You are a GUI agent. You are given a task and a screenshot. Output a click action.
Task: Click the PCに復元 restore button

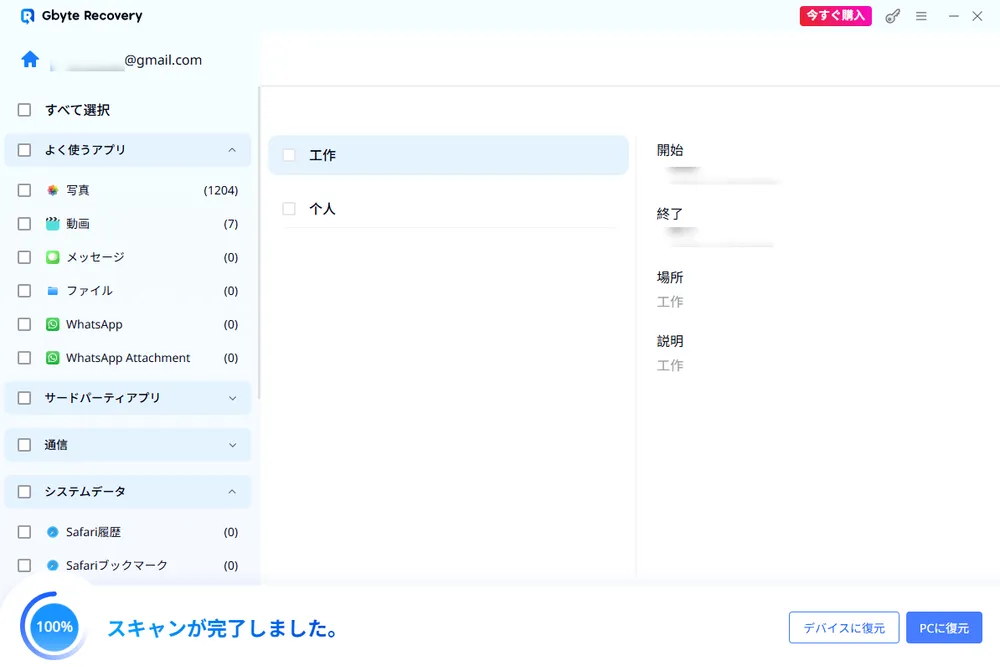[944, 627]
